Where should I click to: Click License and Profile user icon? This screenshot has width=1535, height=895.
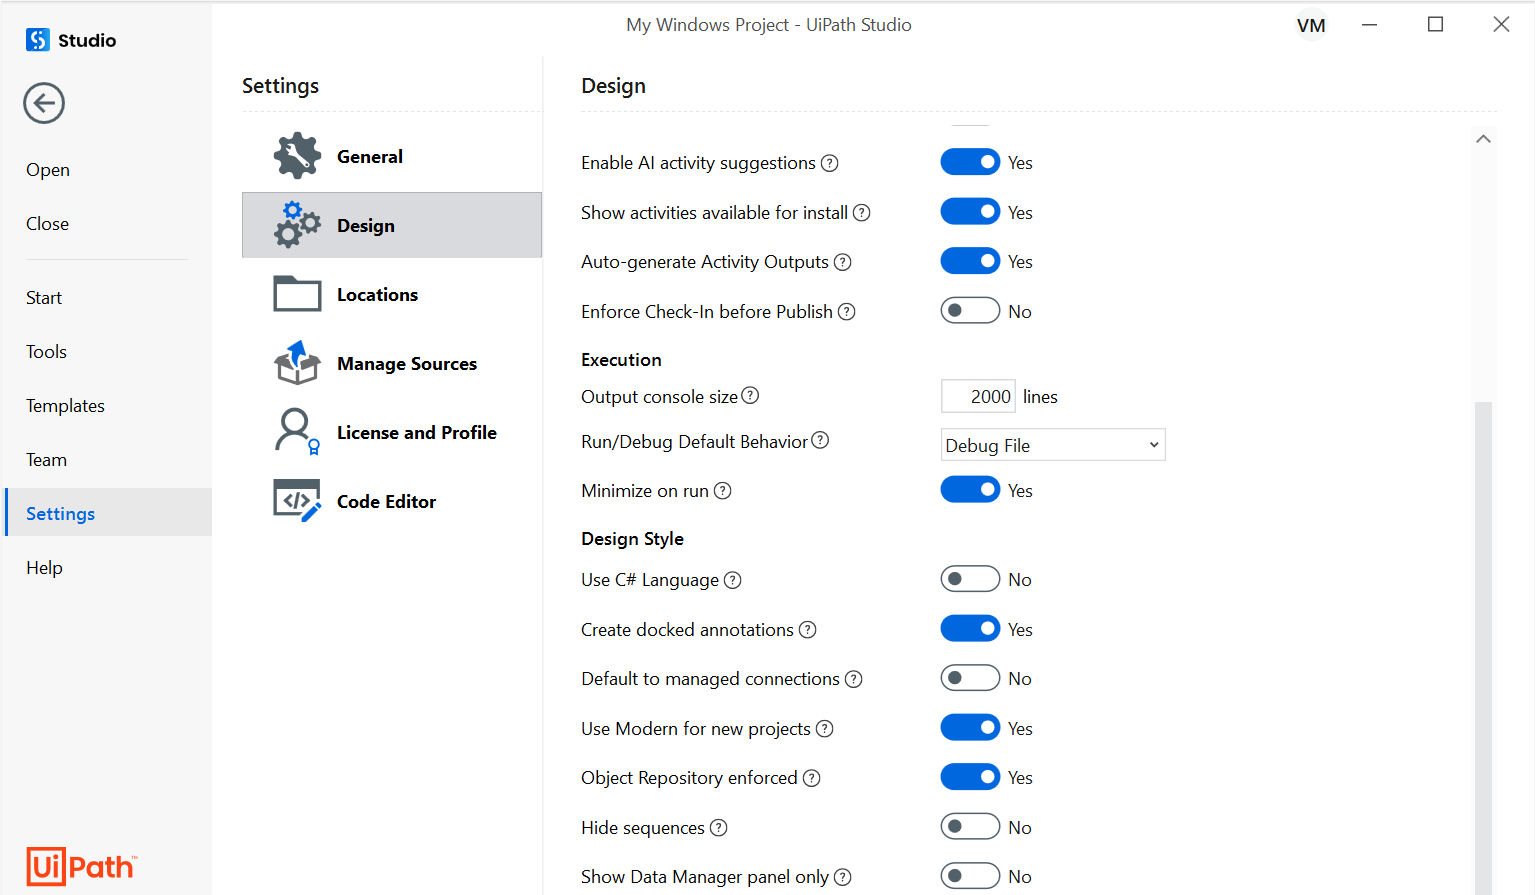[296, 431]
